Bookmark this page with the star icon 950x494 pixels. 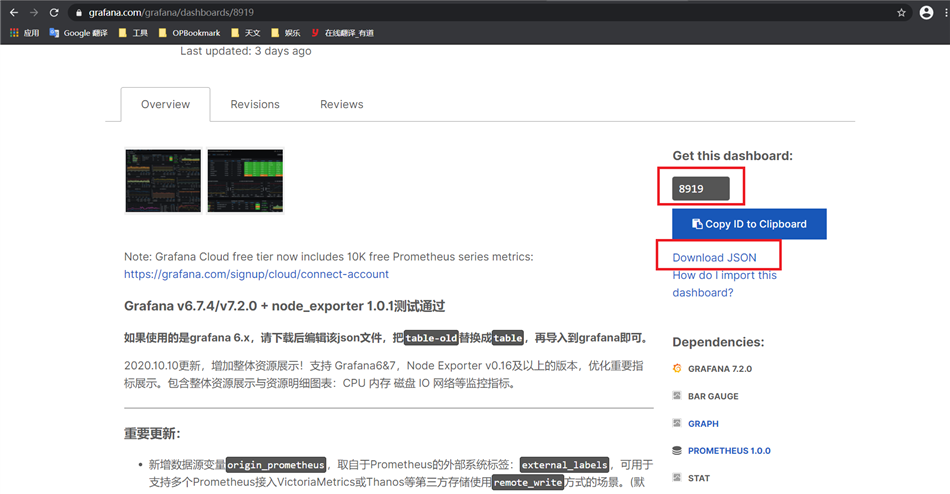tap(902, 12)
